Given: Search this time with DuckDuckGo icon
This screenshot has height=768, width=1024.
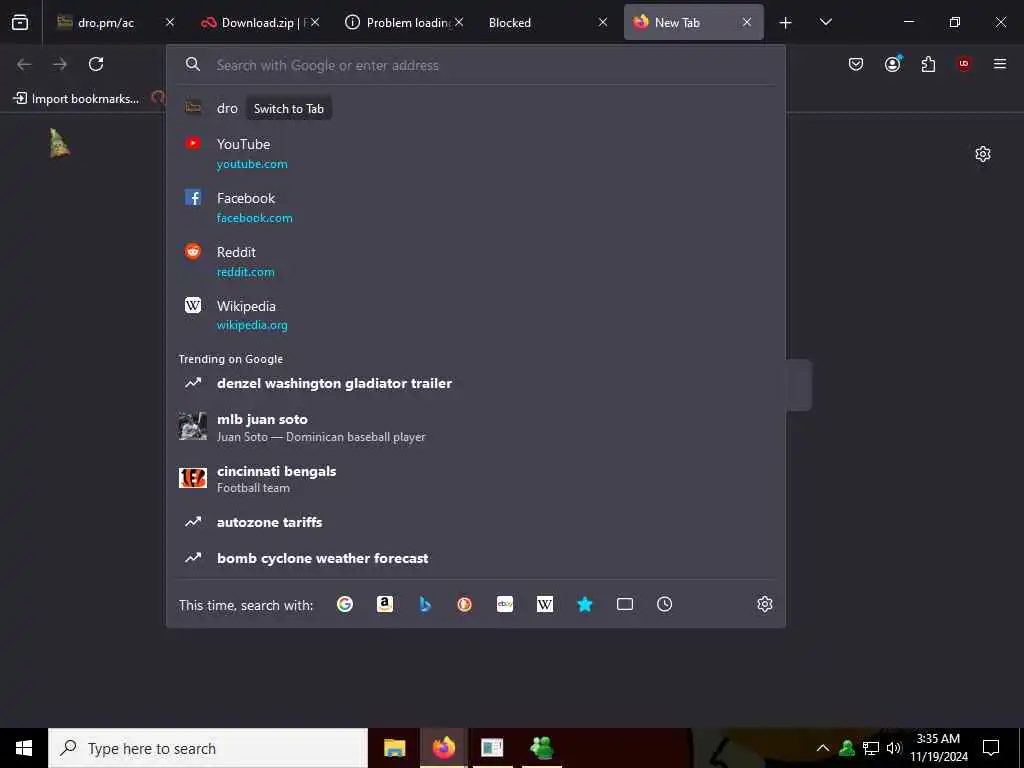Looking at the screenshot, I should tap(464, 604).
